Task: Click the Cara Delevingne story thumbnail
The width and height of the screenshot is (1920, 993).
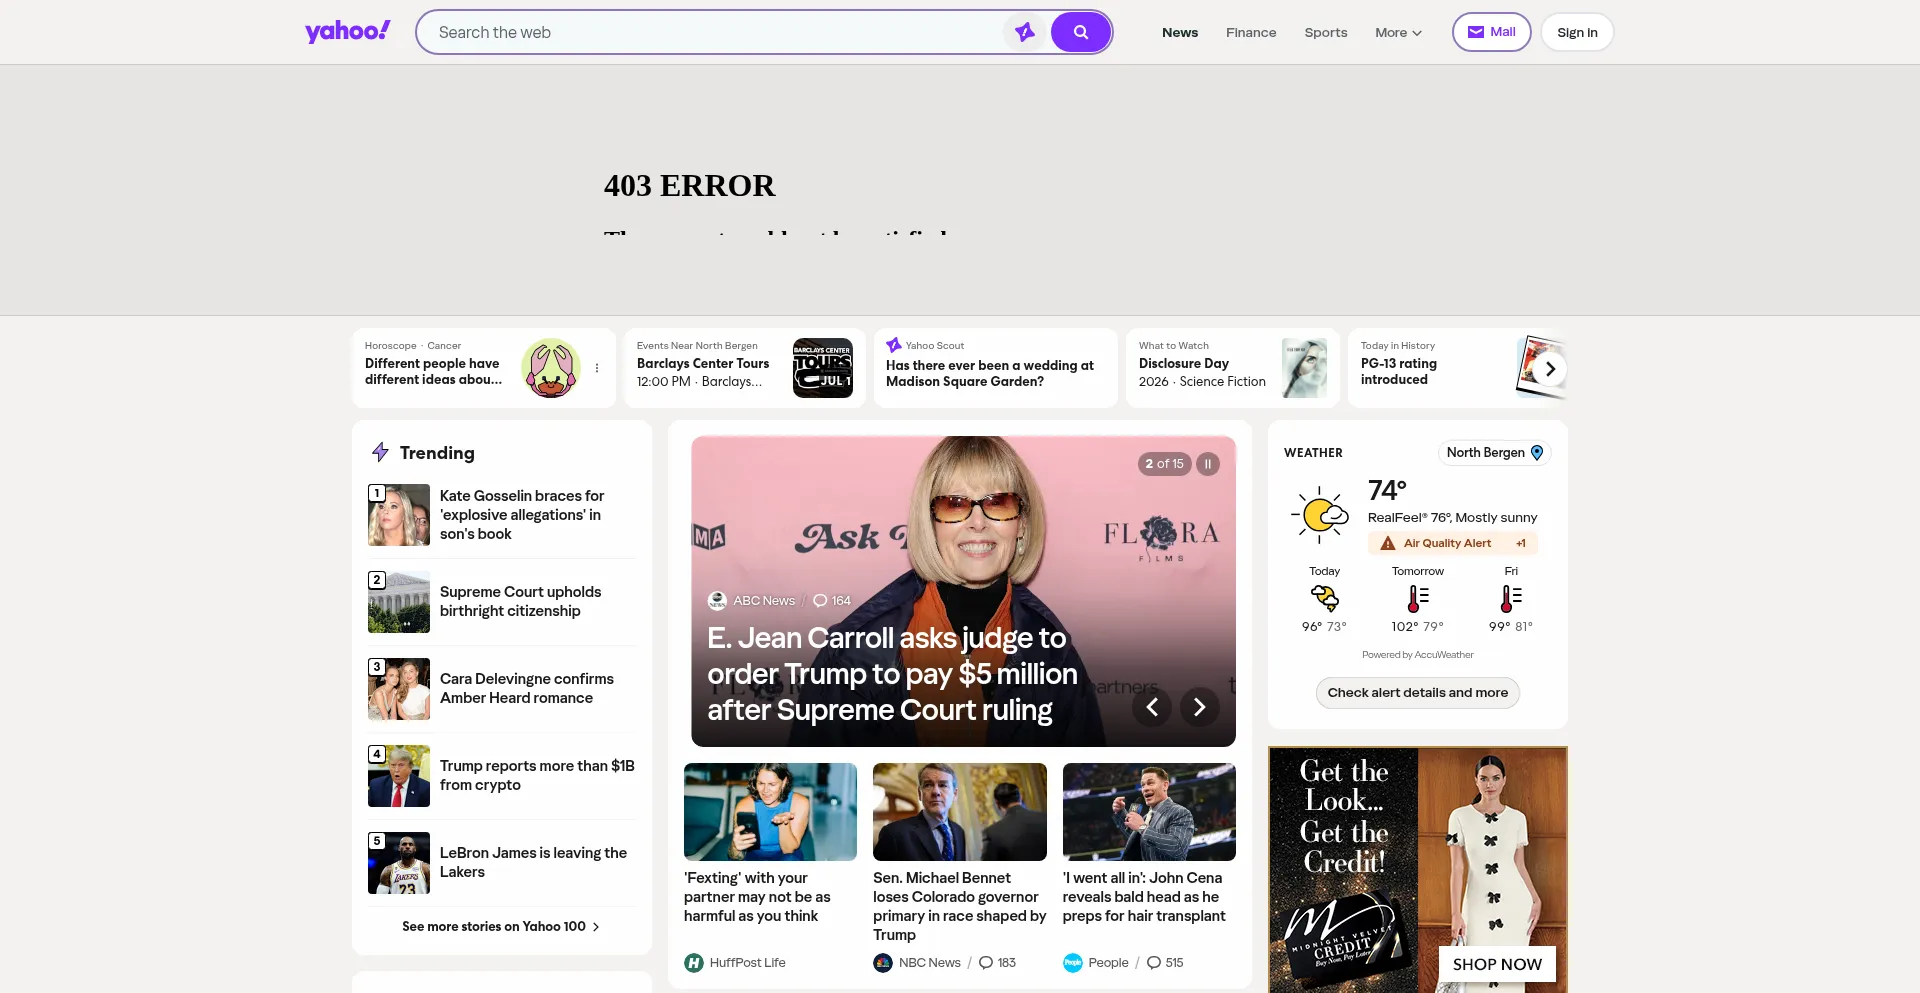Action: 399,689
